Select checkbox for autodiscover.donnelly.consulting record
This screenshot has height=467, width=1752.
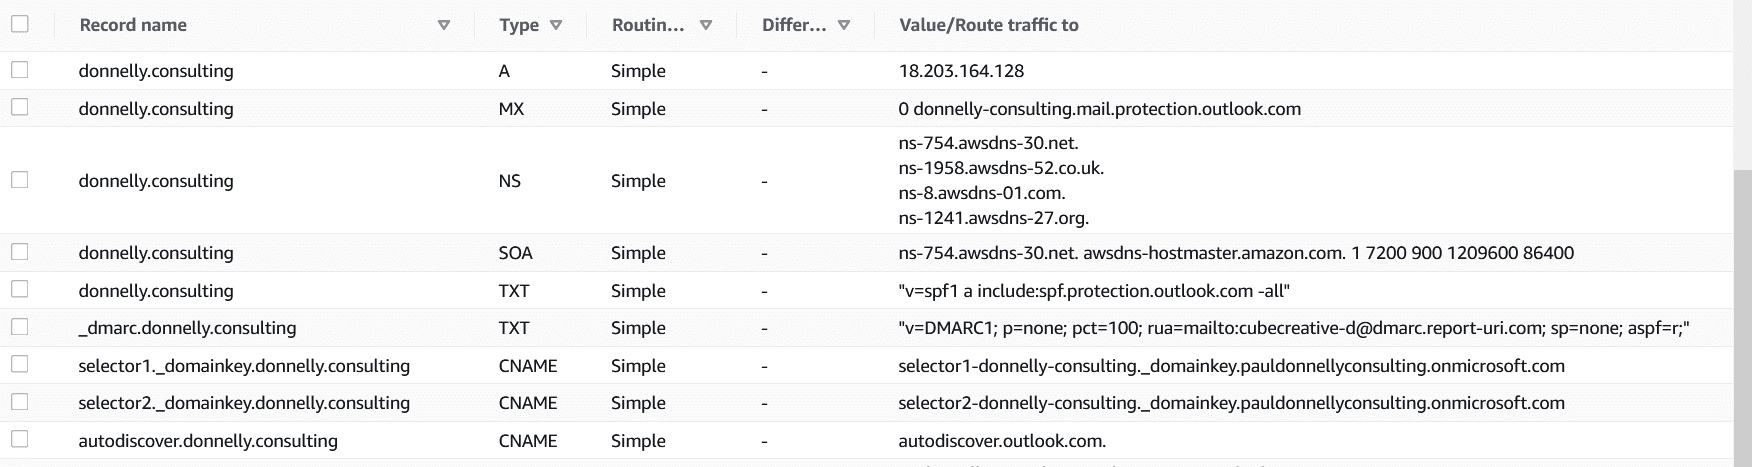(19, 440)
